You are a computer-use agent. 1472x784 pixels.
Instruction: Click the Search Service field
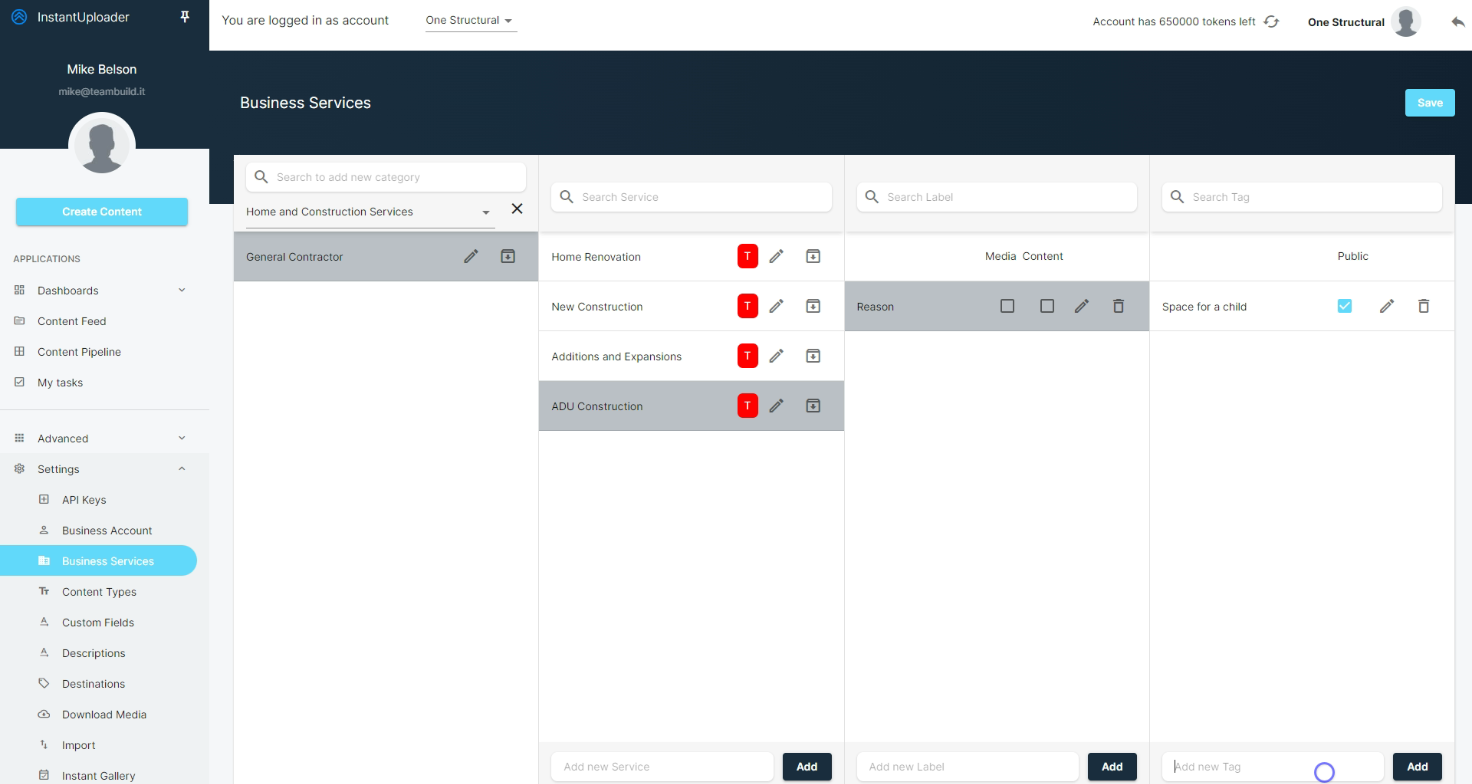[691, 197]
